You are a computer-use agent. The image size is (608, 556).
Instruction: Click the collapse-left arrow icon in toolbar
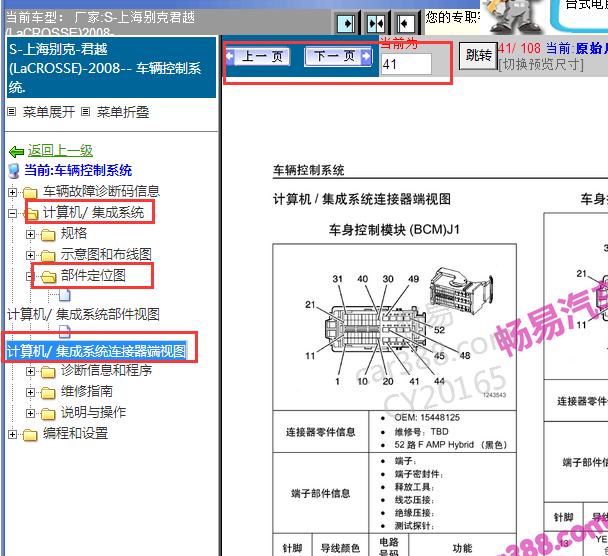[x=406, y=23]
